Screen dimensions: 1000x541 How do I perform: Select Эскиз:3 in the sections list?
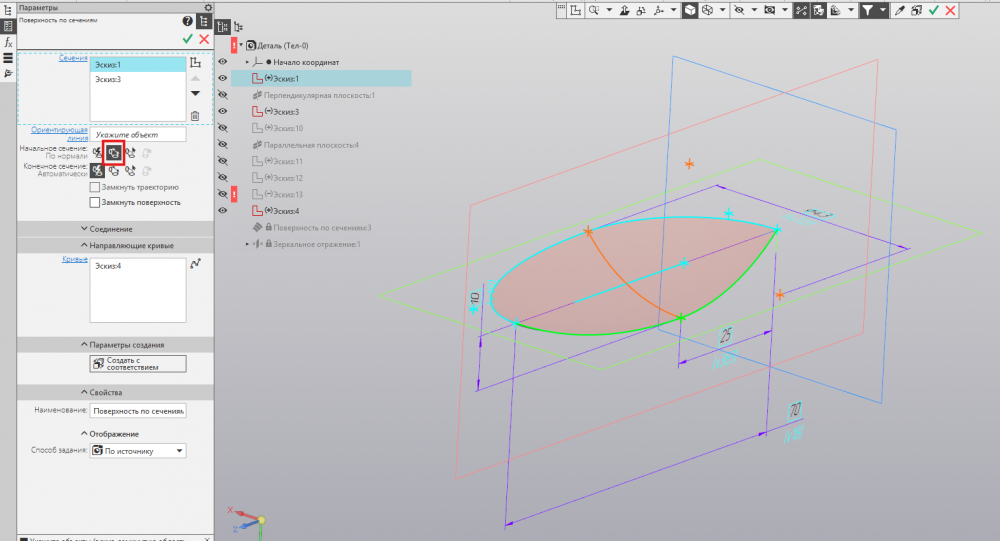[108, 79]
